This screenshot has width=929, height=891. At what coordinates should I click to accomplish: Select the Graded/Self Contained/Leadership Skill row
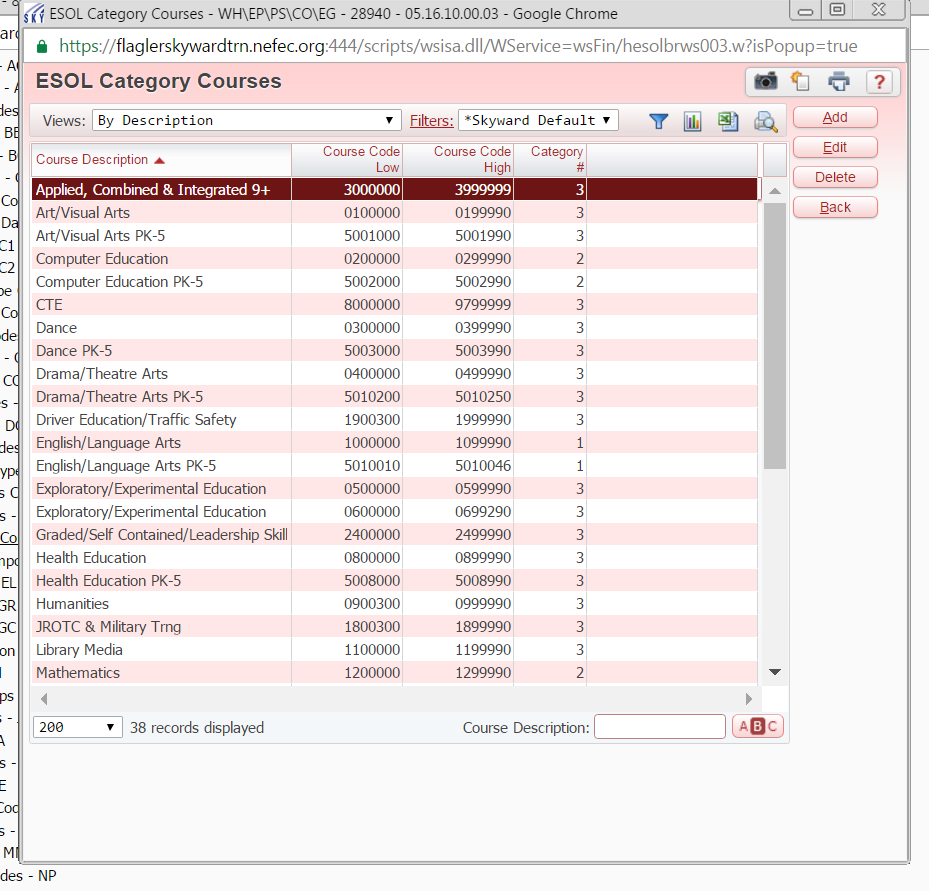[x=395, y=535]
